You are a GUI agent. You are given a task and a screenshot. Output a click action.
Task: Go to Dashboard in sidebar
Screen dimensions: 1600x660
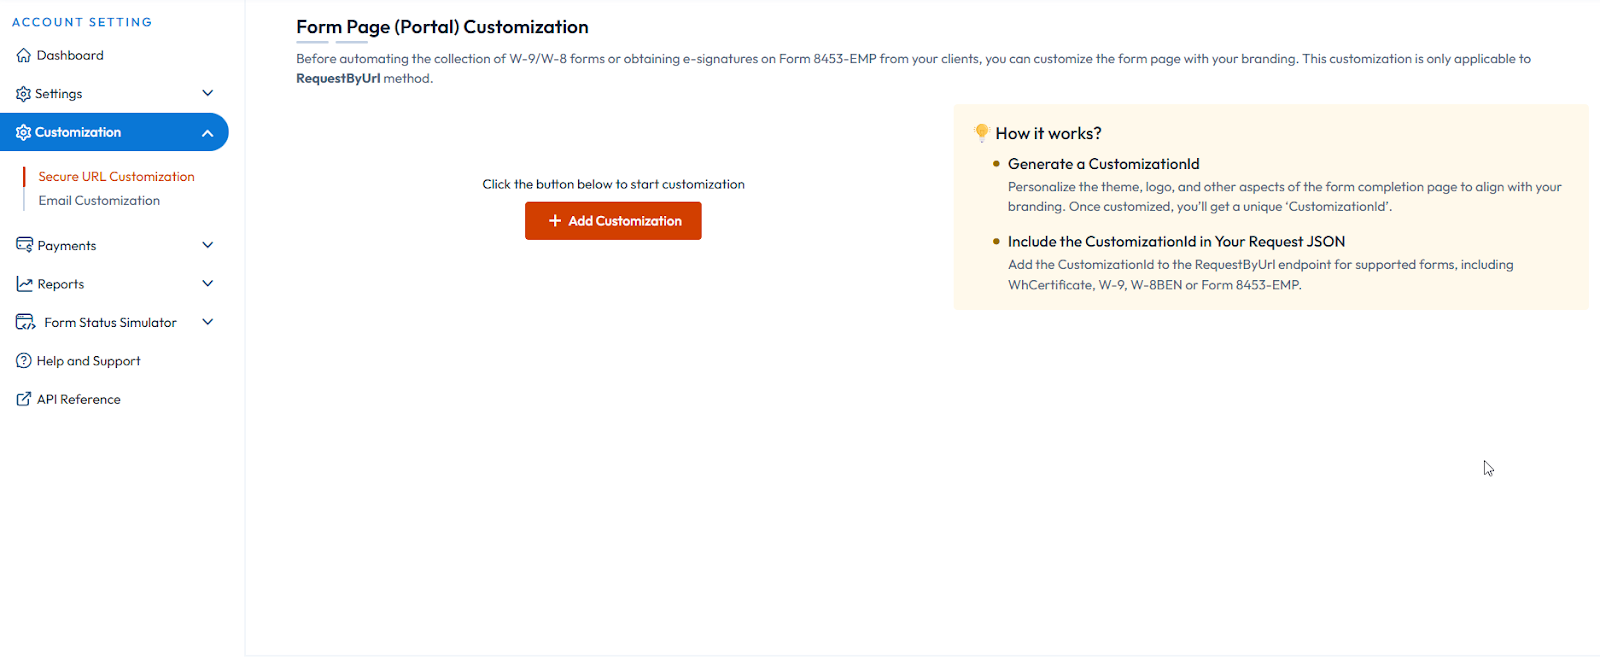coord(70,56)
